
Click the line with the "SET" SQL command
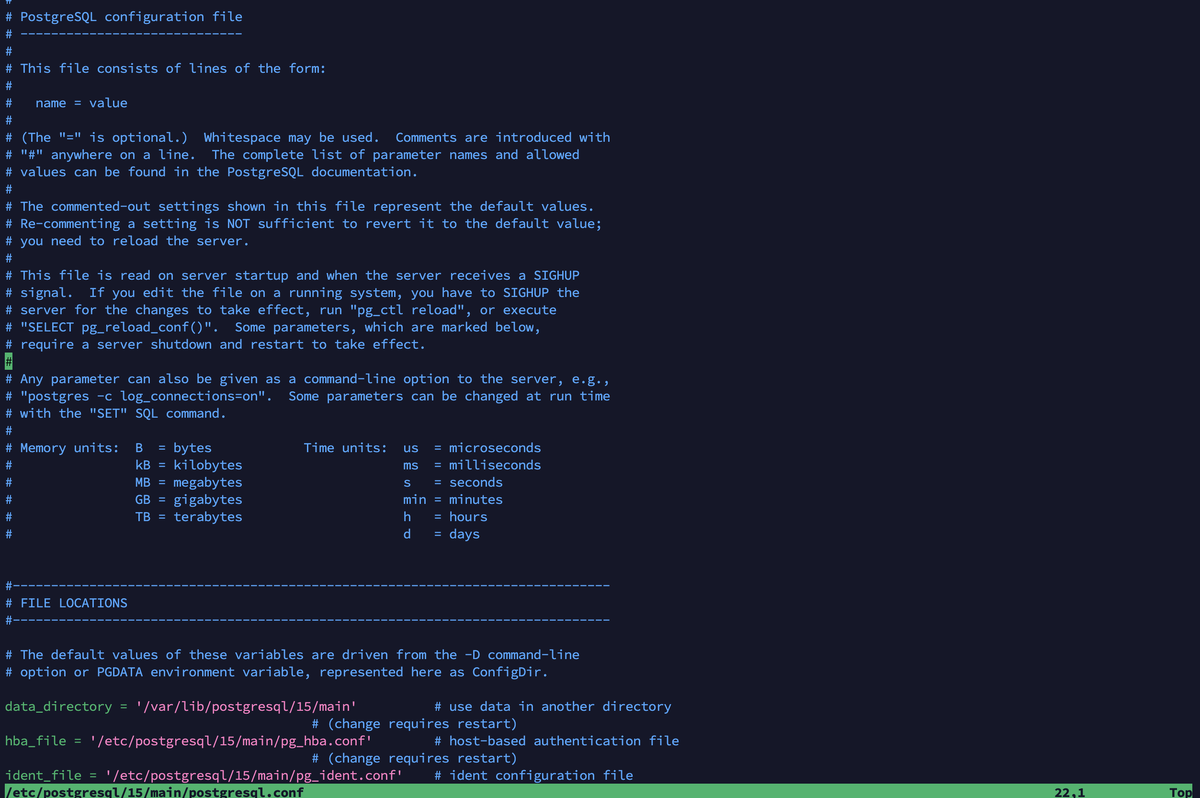(115, 413)
